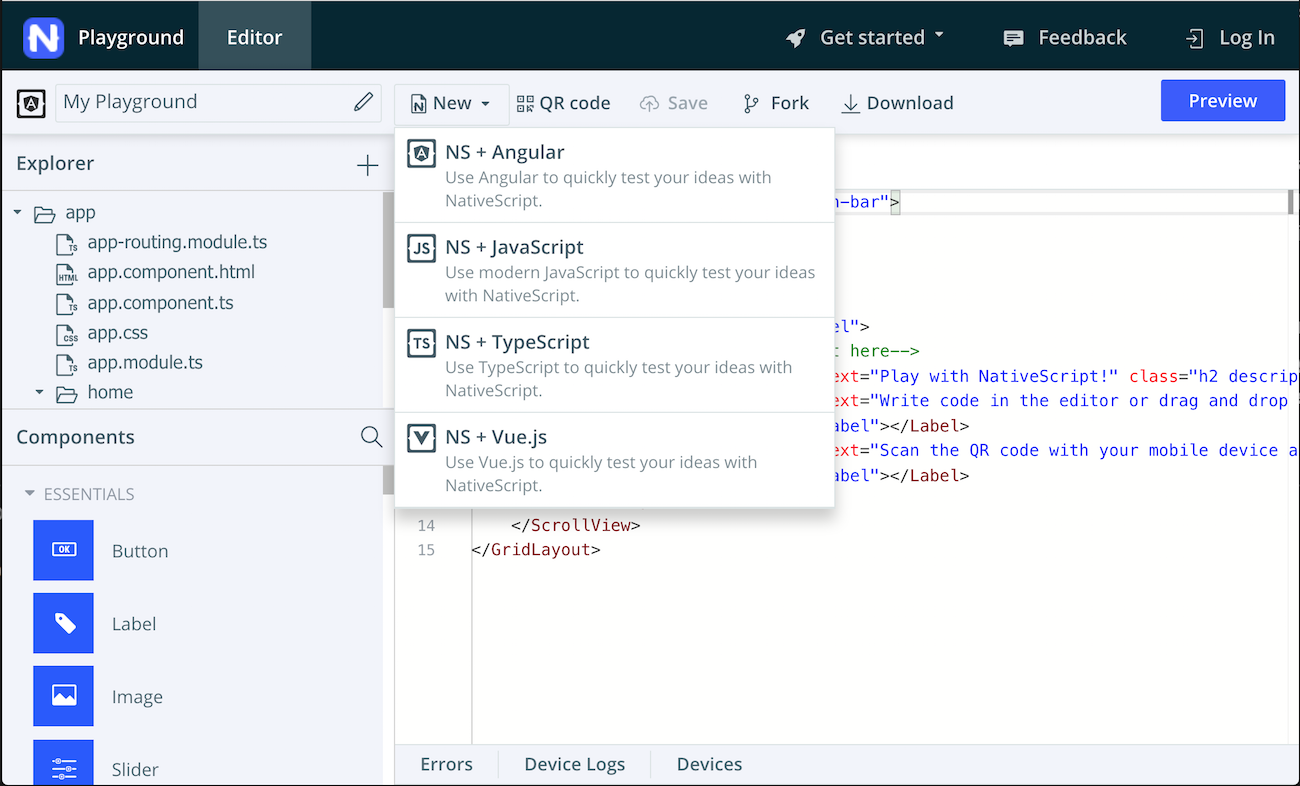1300x786 pixels.
Task: Open the Devices tab
Action: coord(709,764)
